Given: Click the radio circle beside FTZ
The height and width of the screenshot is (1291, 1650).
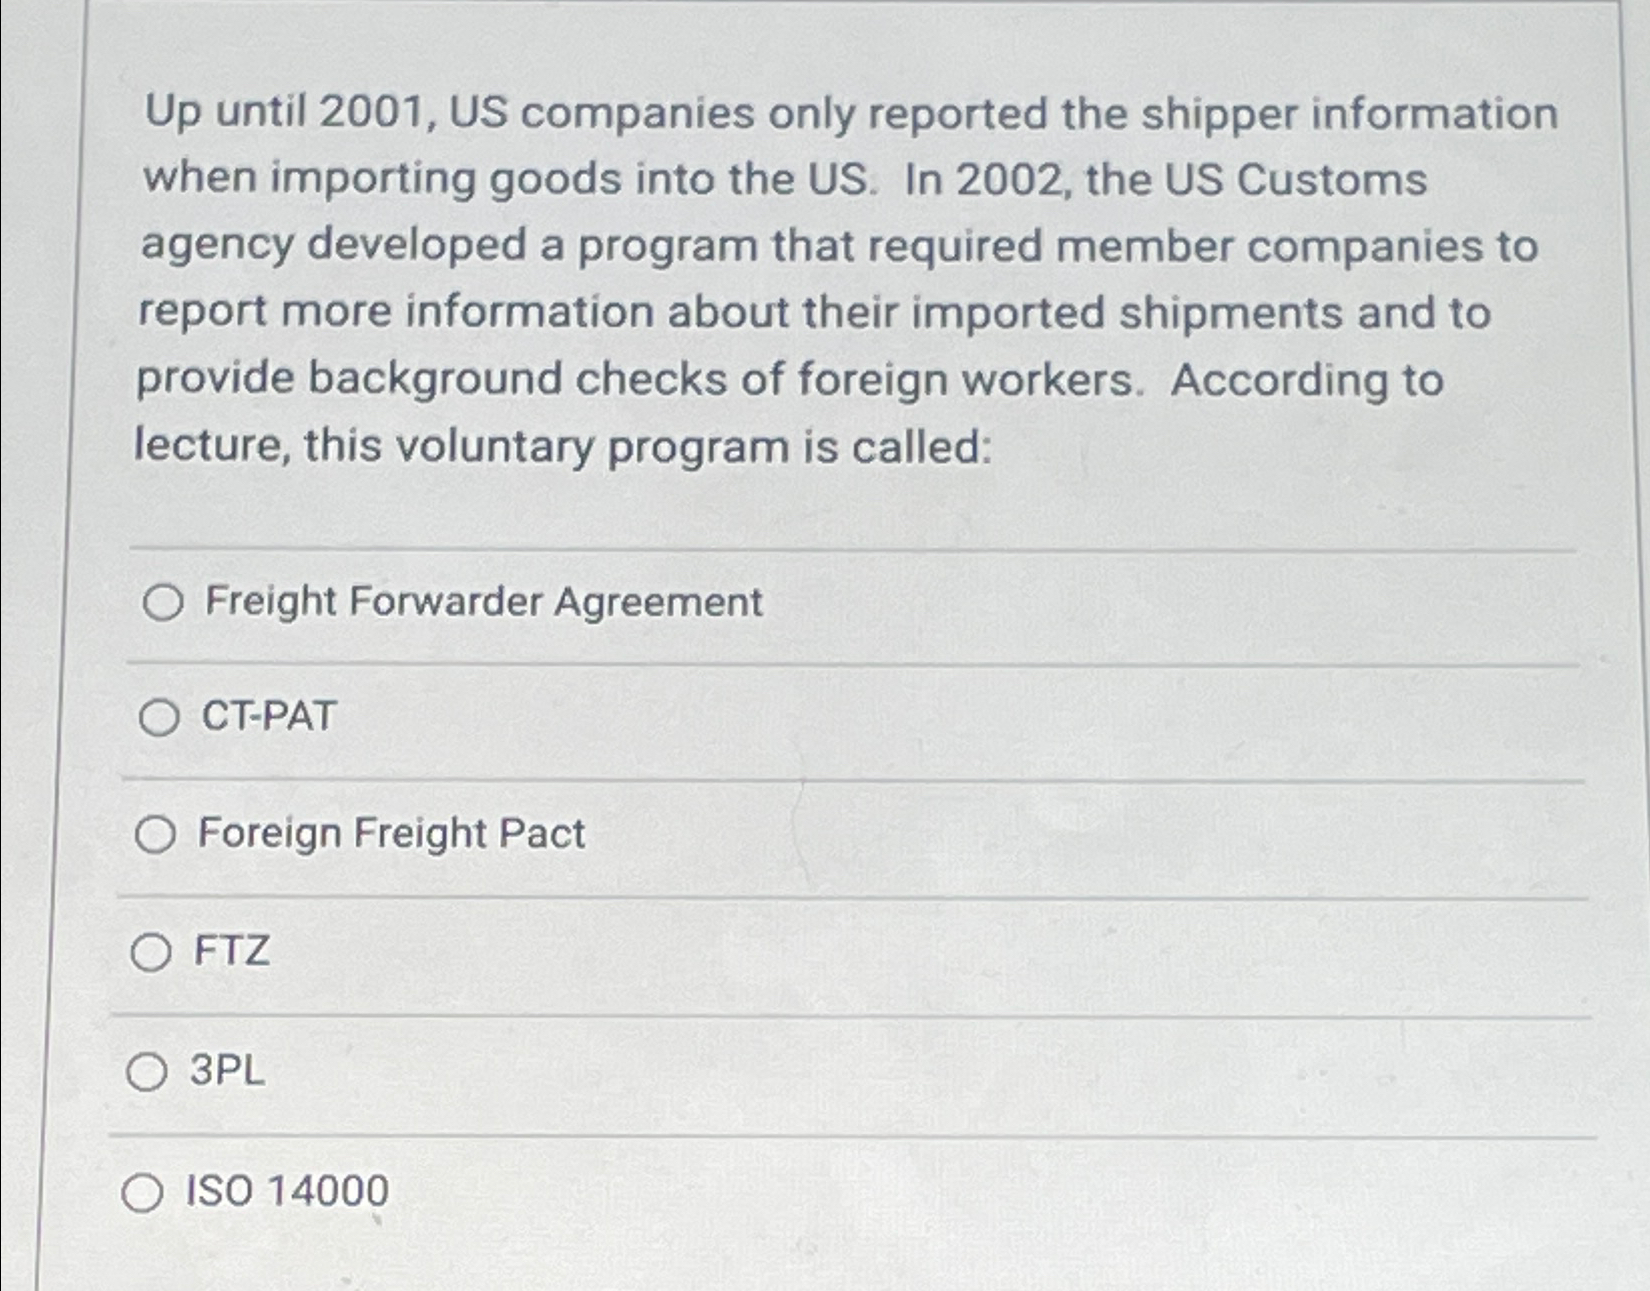Looking at the screenshot, I should click(x=150, y=953).
